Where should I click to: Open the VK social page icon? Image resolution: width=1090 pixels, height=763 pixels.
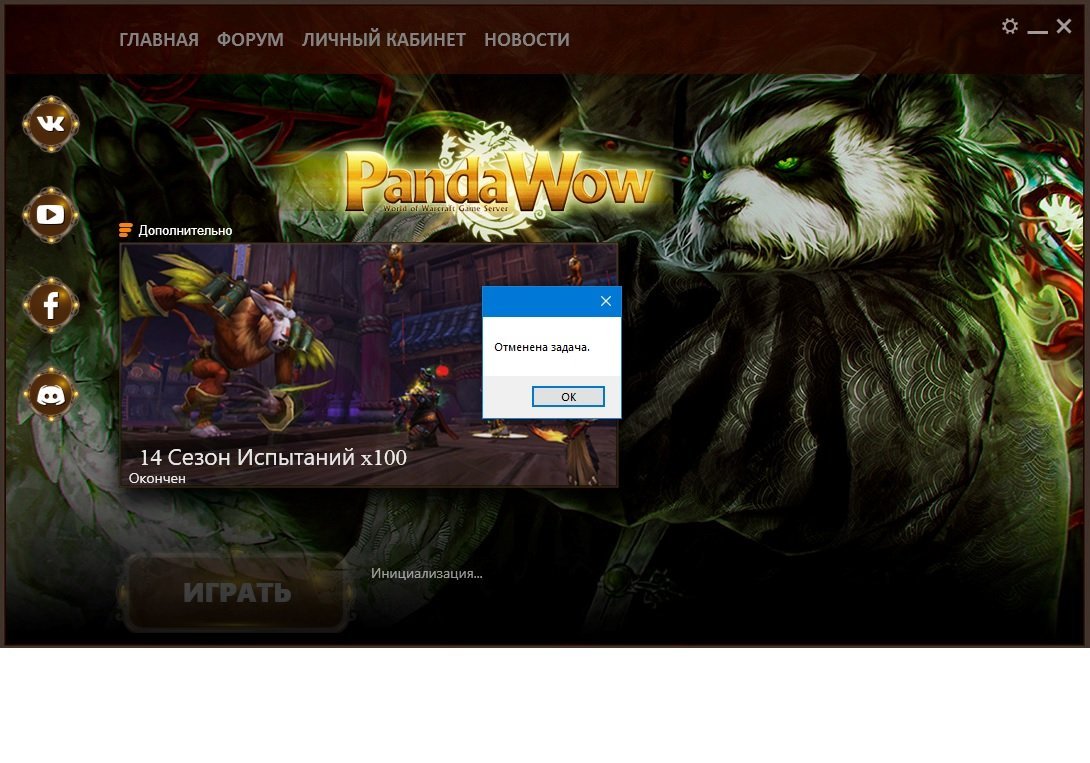(50, 124)
